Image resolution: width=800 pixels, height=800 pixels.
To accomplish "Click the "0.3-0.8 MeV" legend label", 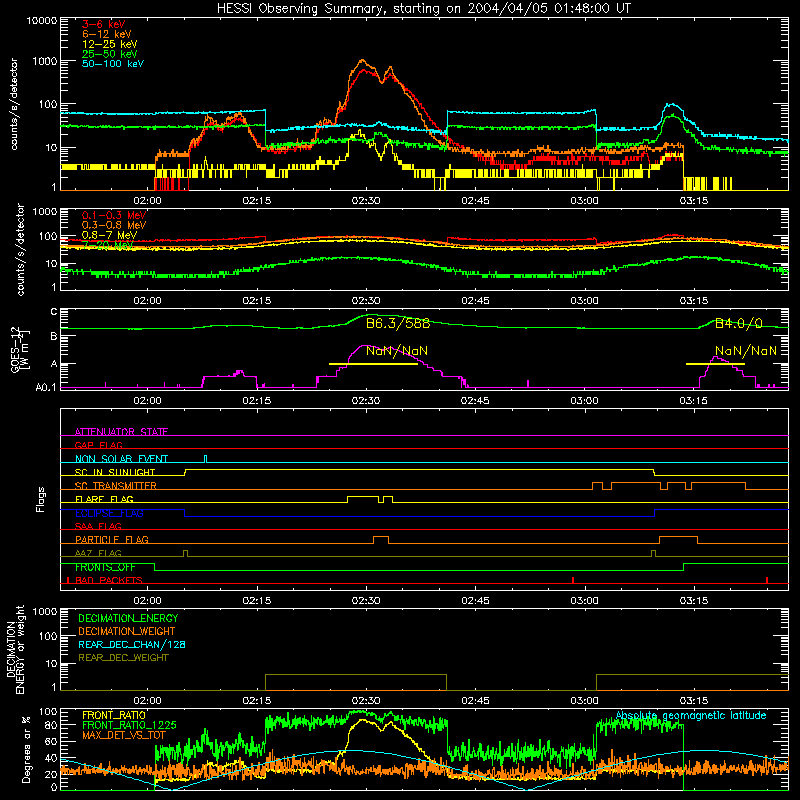I will 114,225.
